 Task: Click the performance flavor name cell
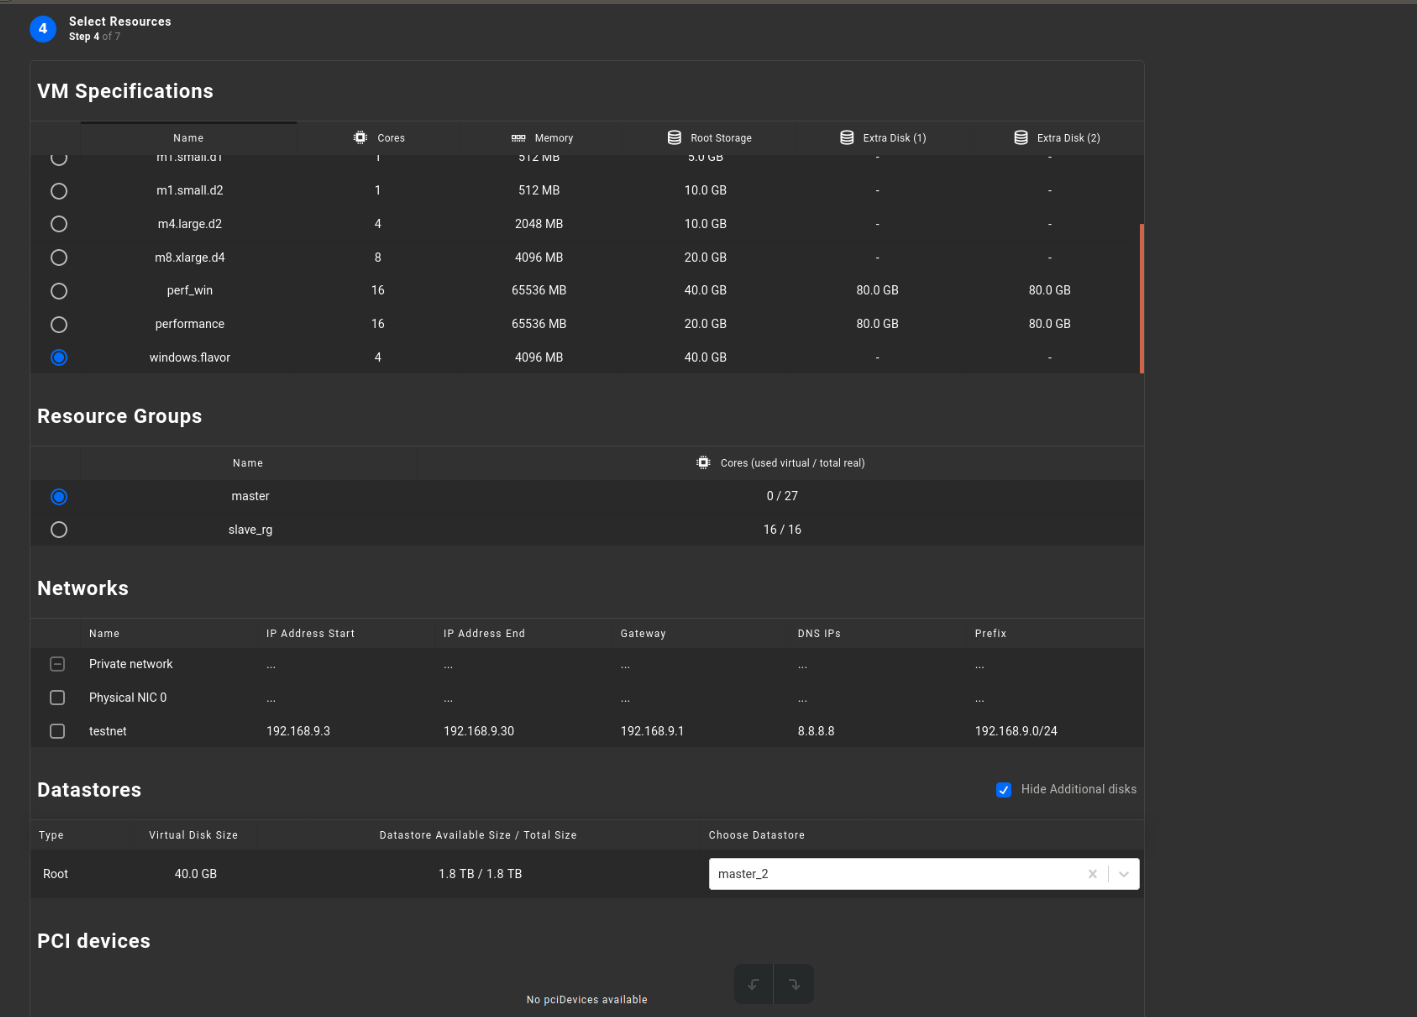tap(190, 324)
